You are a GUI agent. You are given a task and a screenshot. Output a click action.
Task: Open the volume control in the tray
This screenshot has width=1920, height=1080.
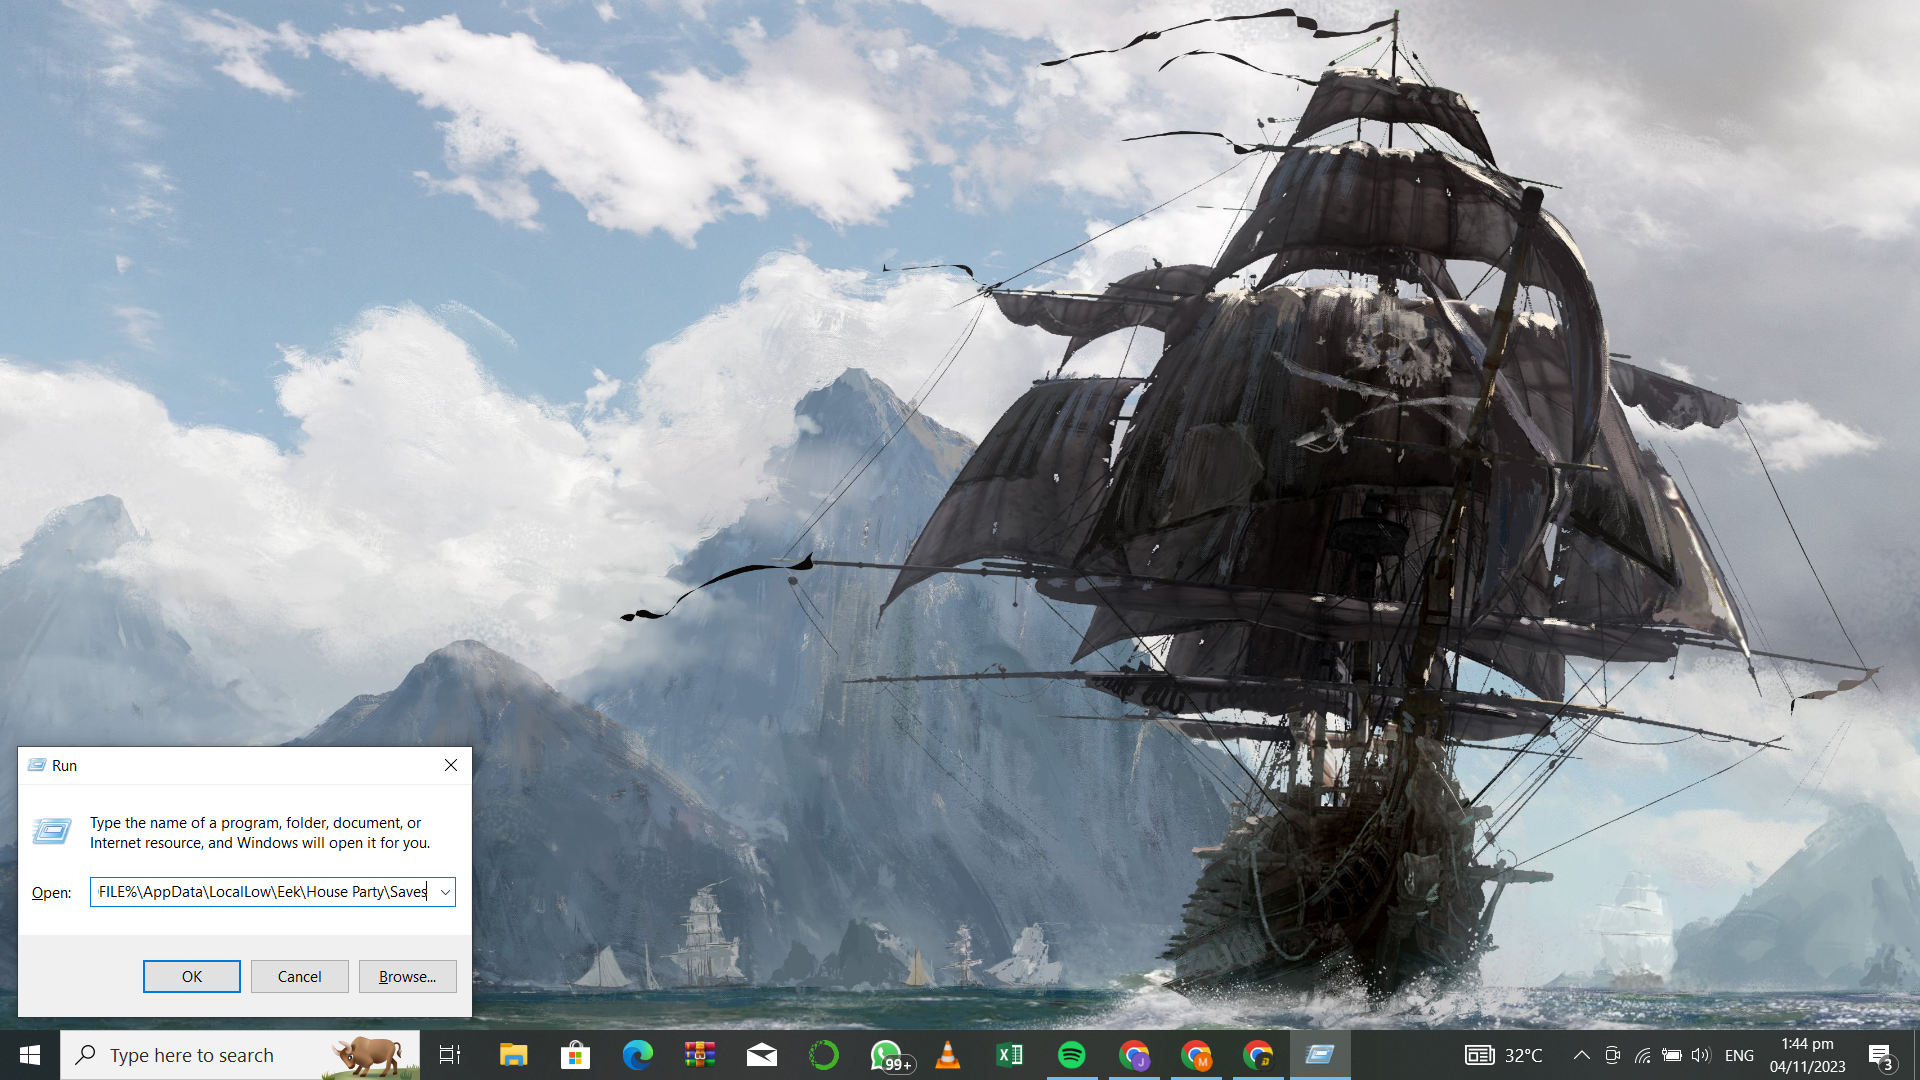pos(1701,1055)
